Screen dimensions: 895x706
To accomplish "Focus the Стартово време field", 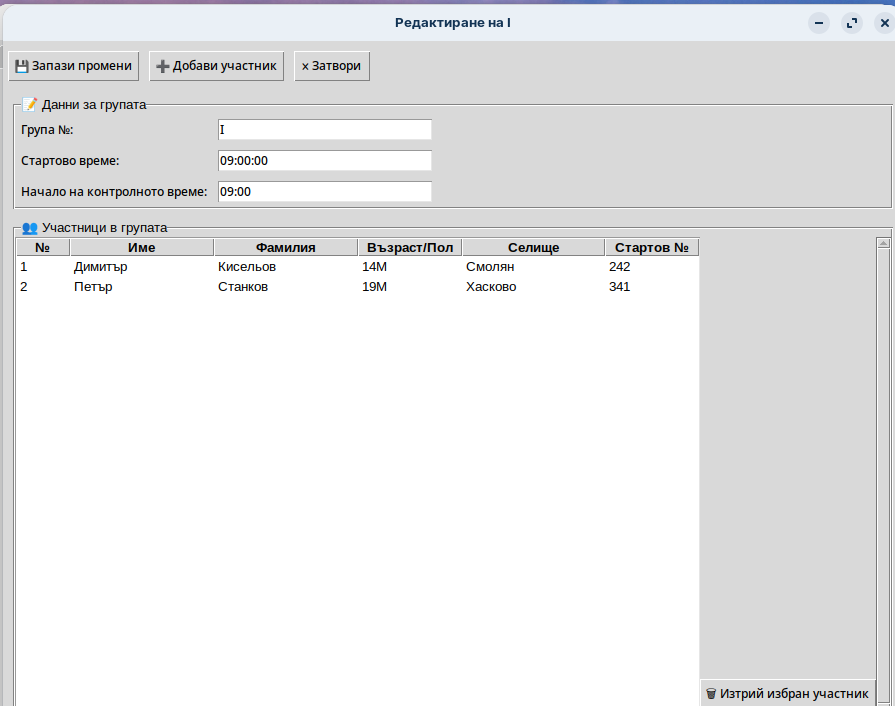I will [324, 161].
